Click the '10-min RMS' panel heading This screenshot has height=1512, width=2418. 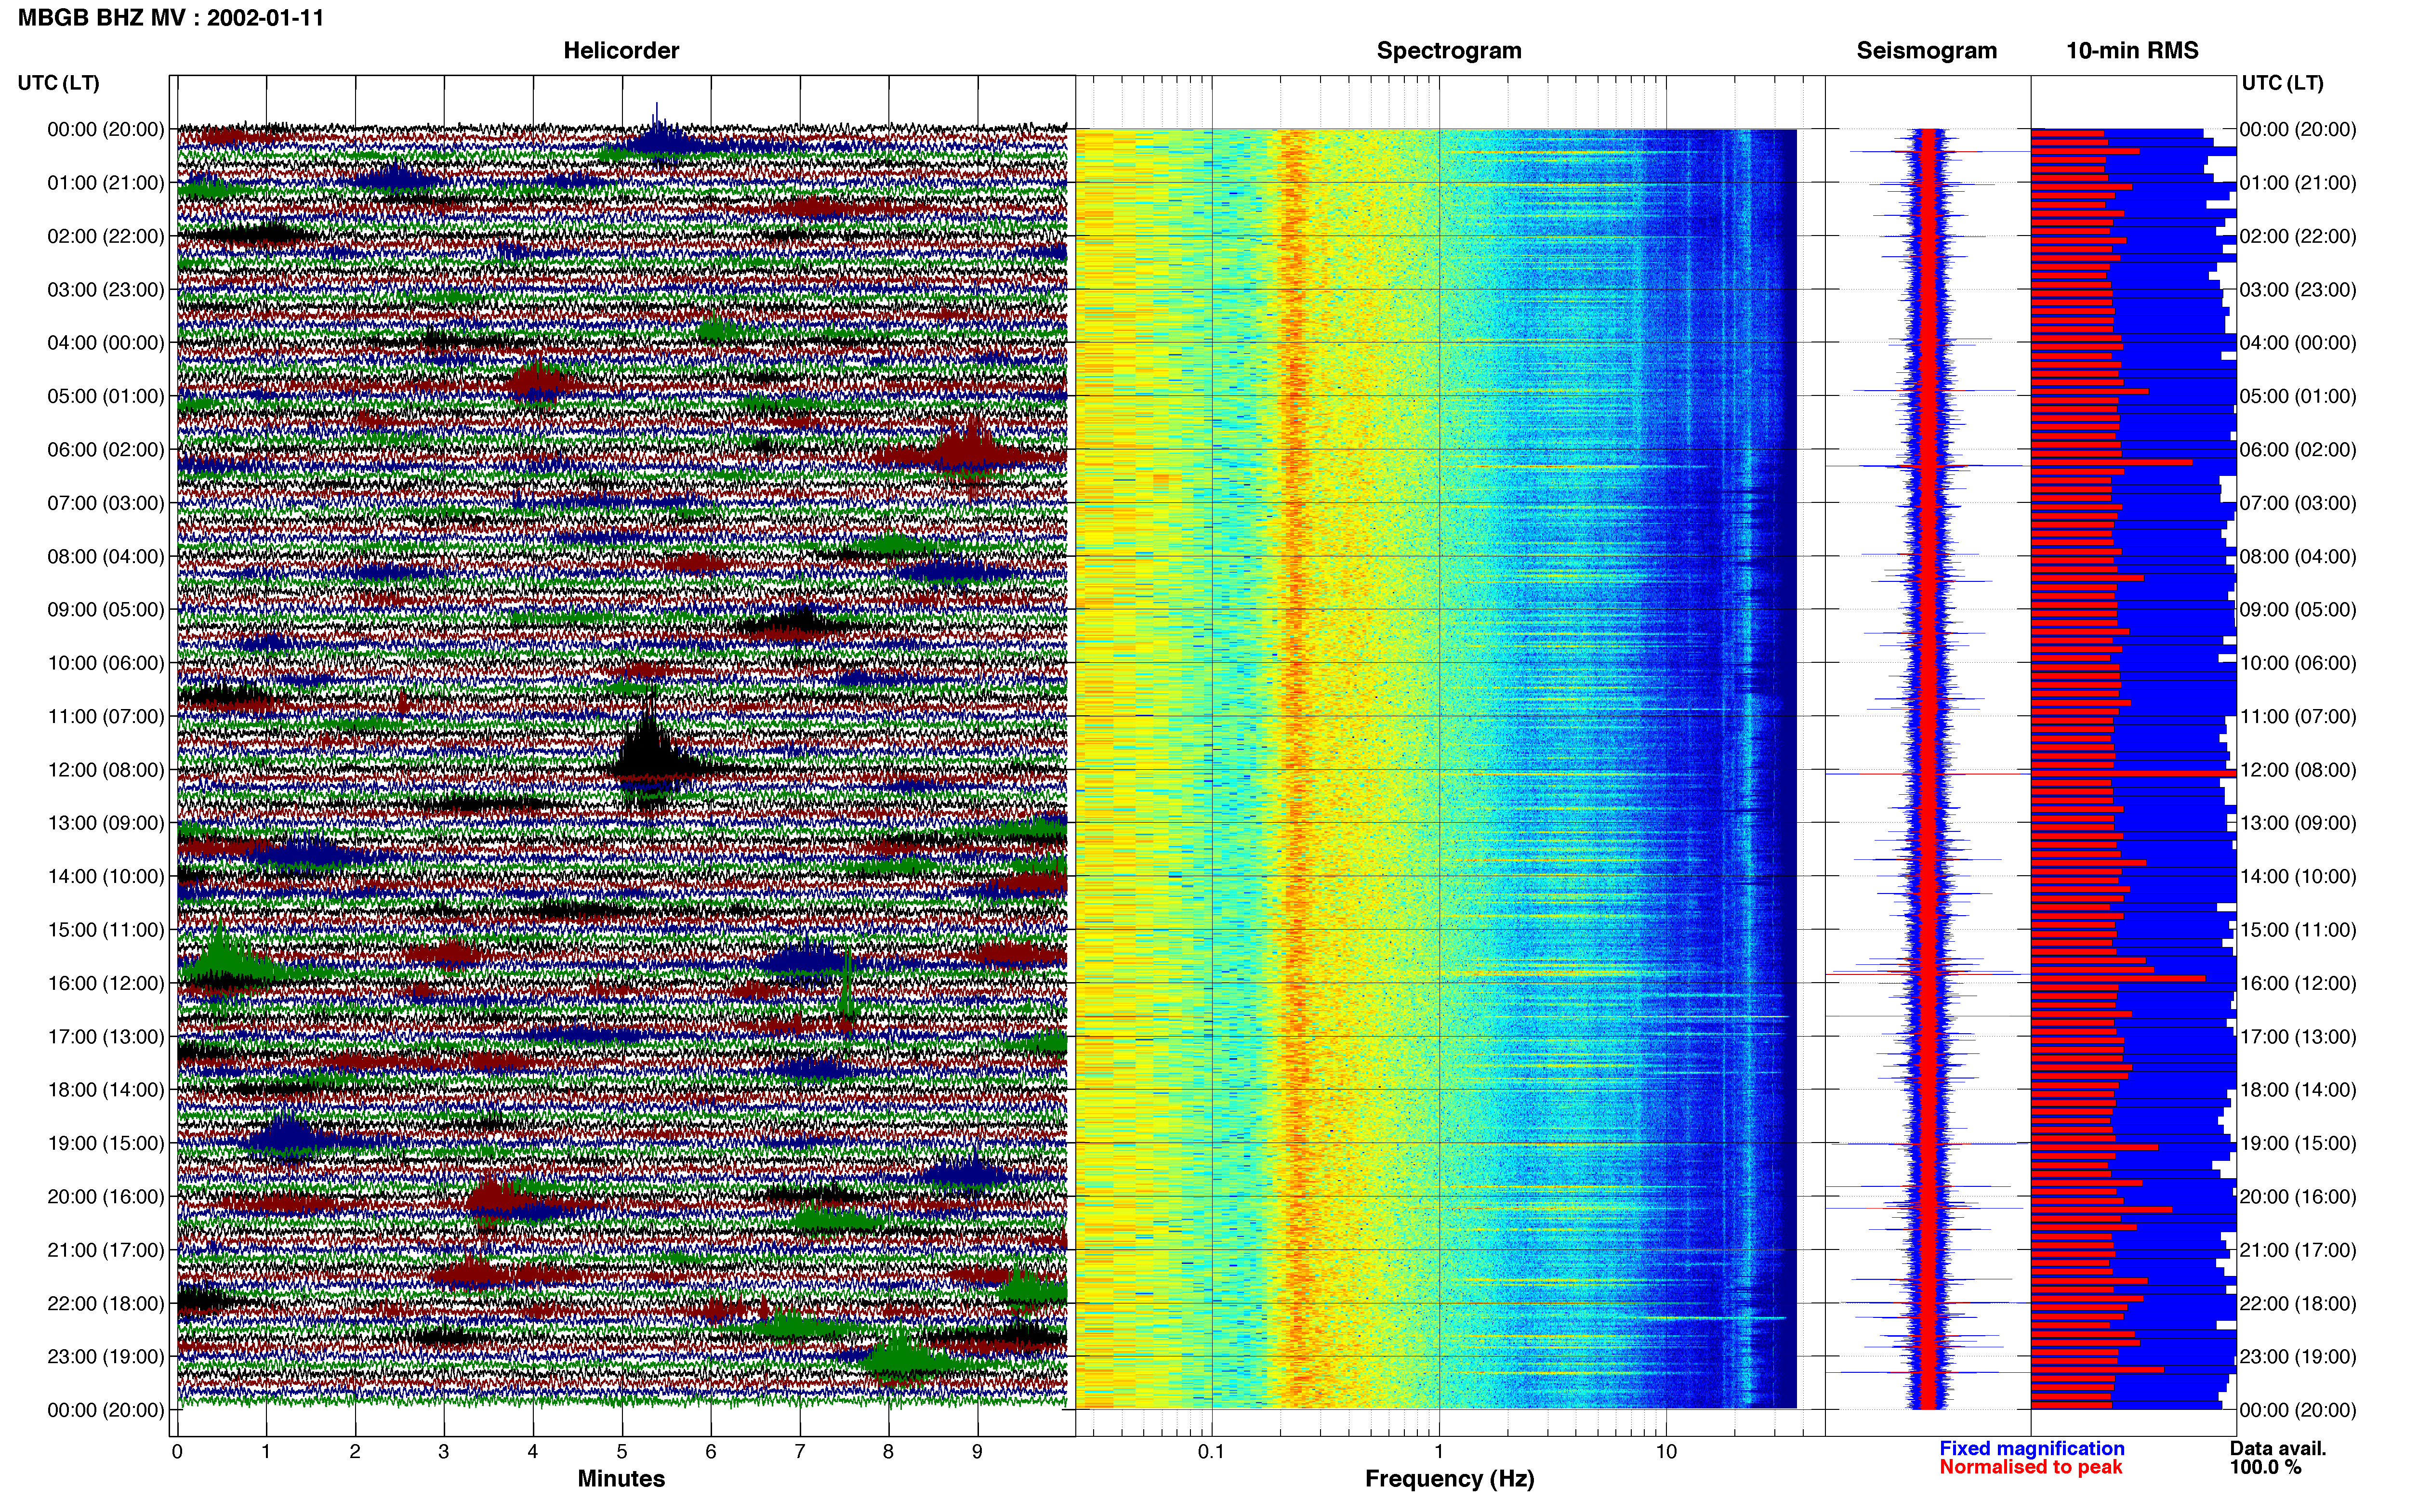(2132, 50)
